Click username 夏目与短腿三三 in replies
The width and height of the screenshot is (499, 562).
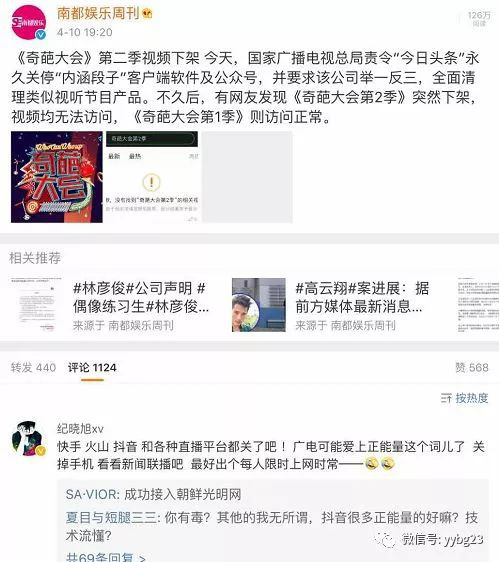[x=111, y=518]
